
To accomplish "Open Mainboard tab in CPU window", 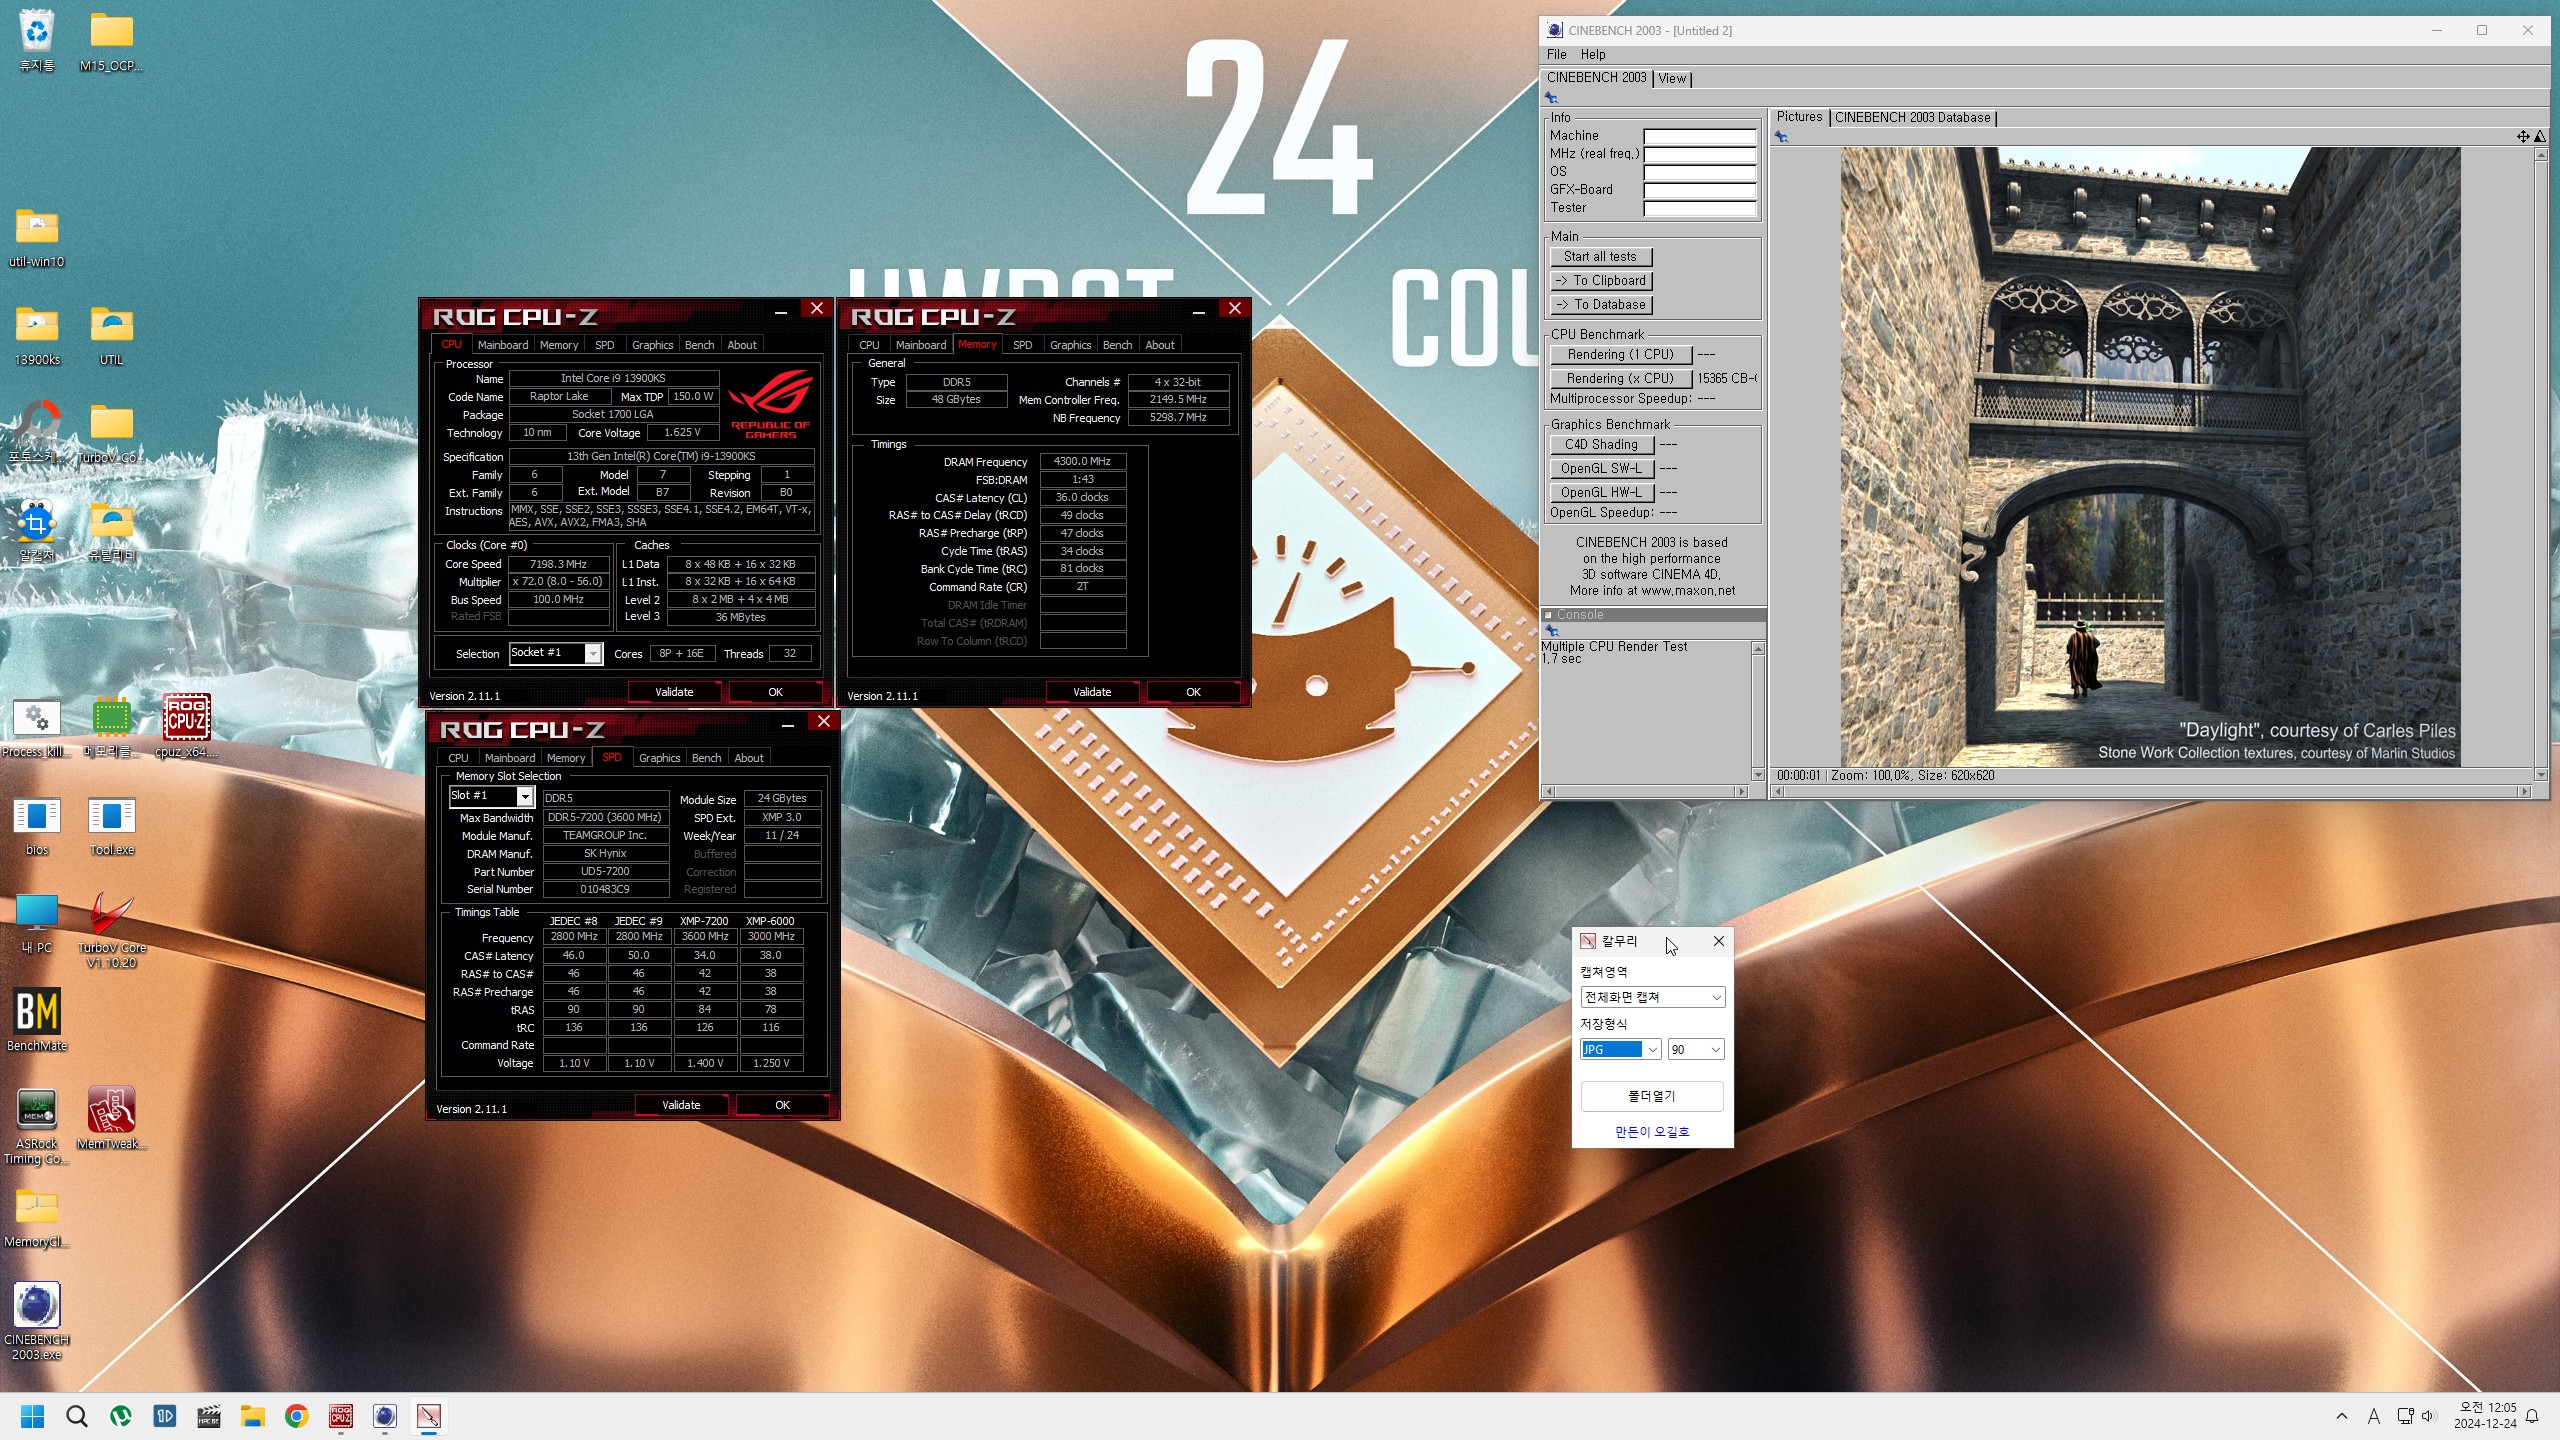I will tap(503, 345).
